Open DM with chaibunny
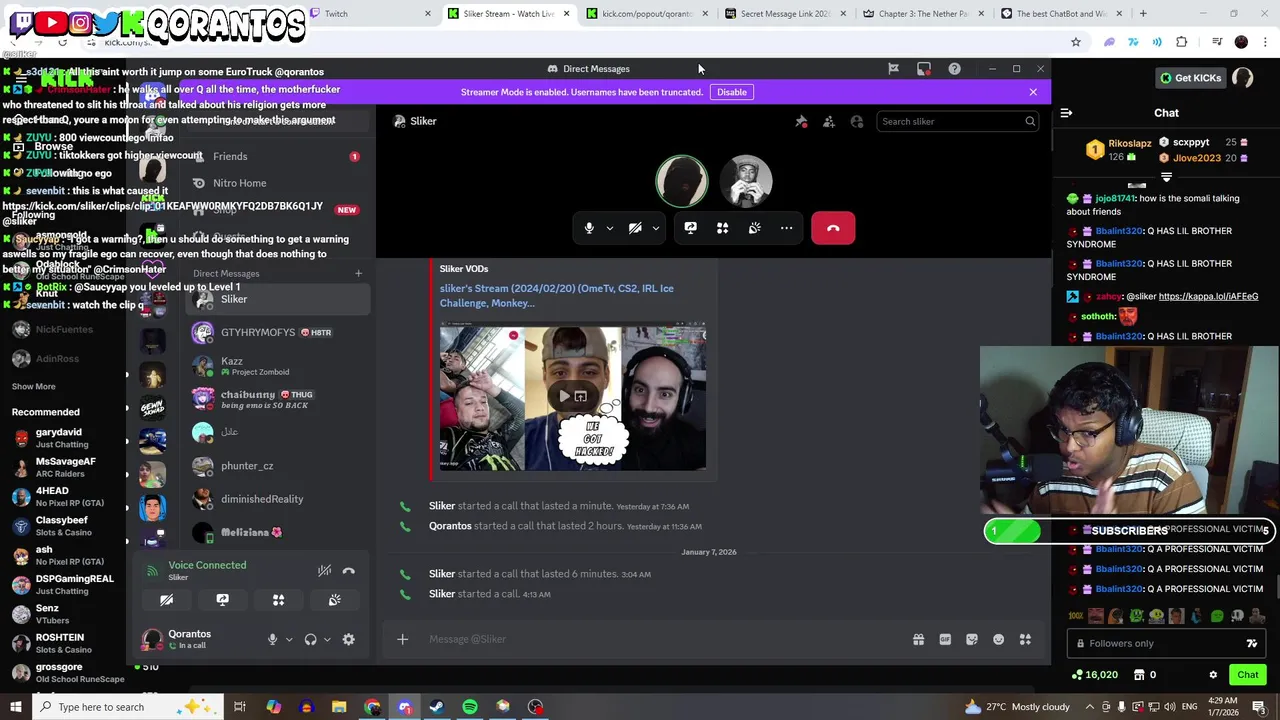Viewport: 1280px width, 720px height. pyautogui.click(x=278, y=399)
